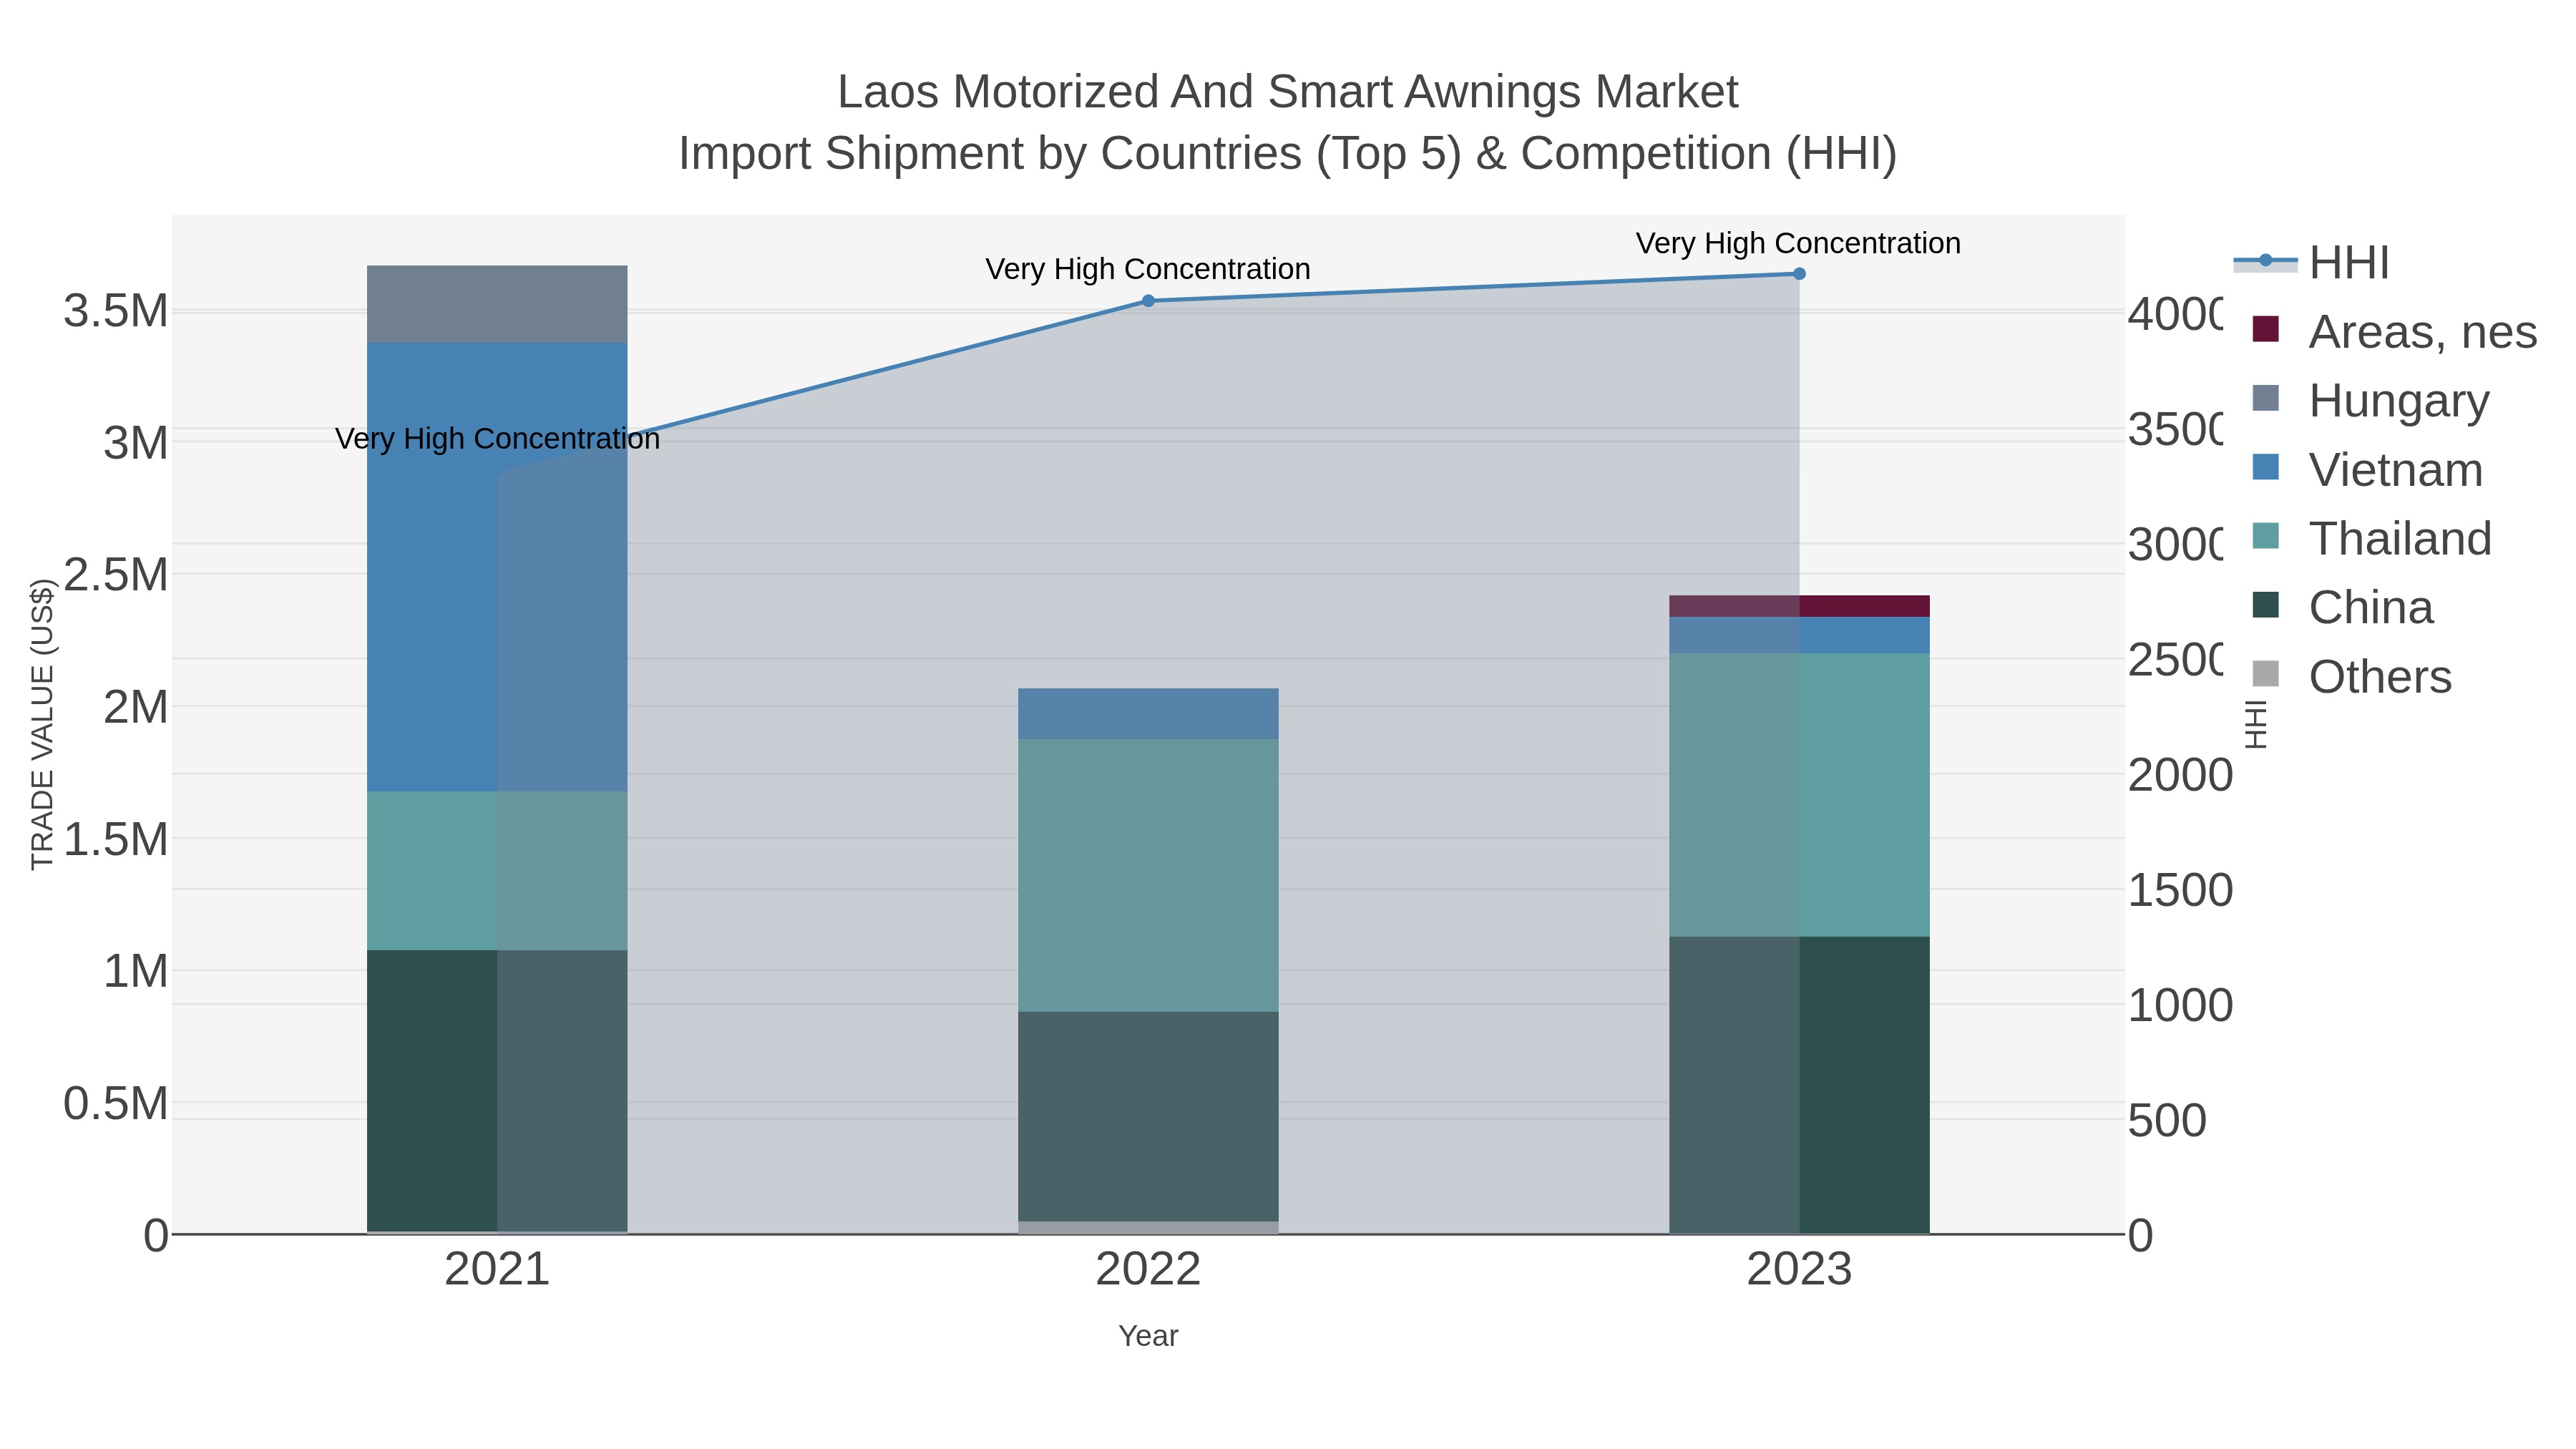Click the Hungary segment of 2021 bar
The width and height of the screenshot is (2576, 1449).
tap(497, 305)
